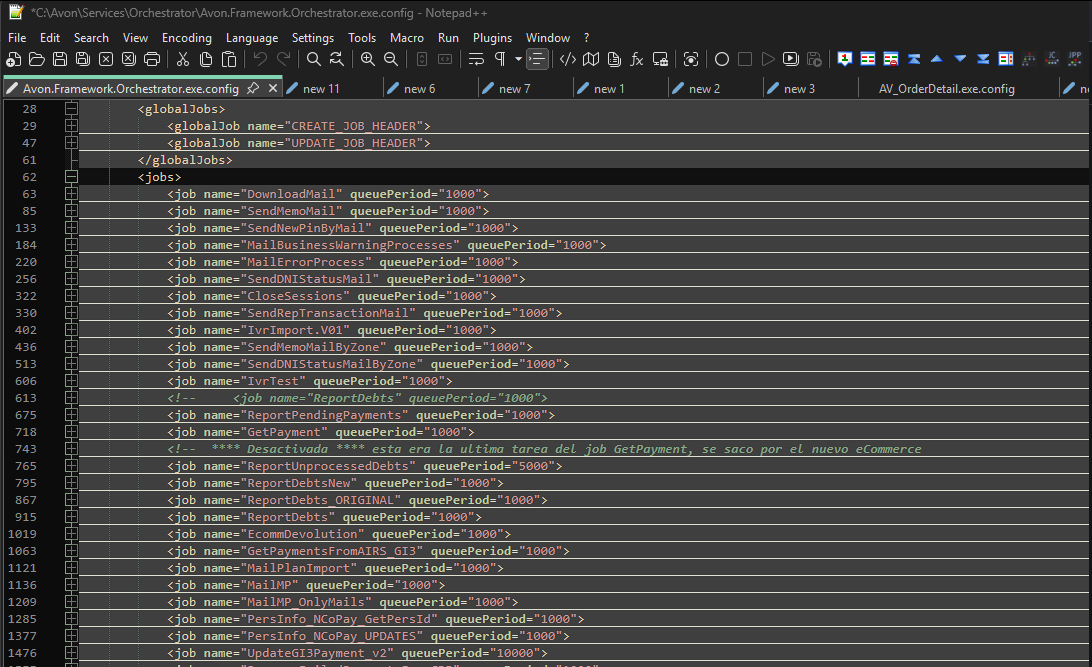Viewport: 1092px width, 667px height.
Task: Open the Plugins menu
Action: point(492,38)
